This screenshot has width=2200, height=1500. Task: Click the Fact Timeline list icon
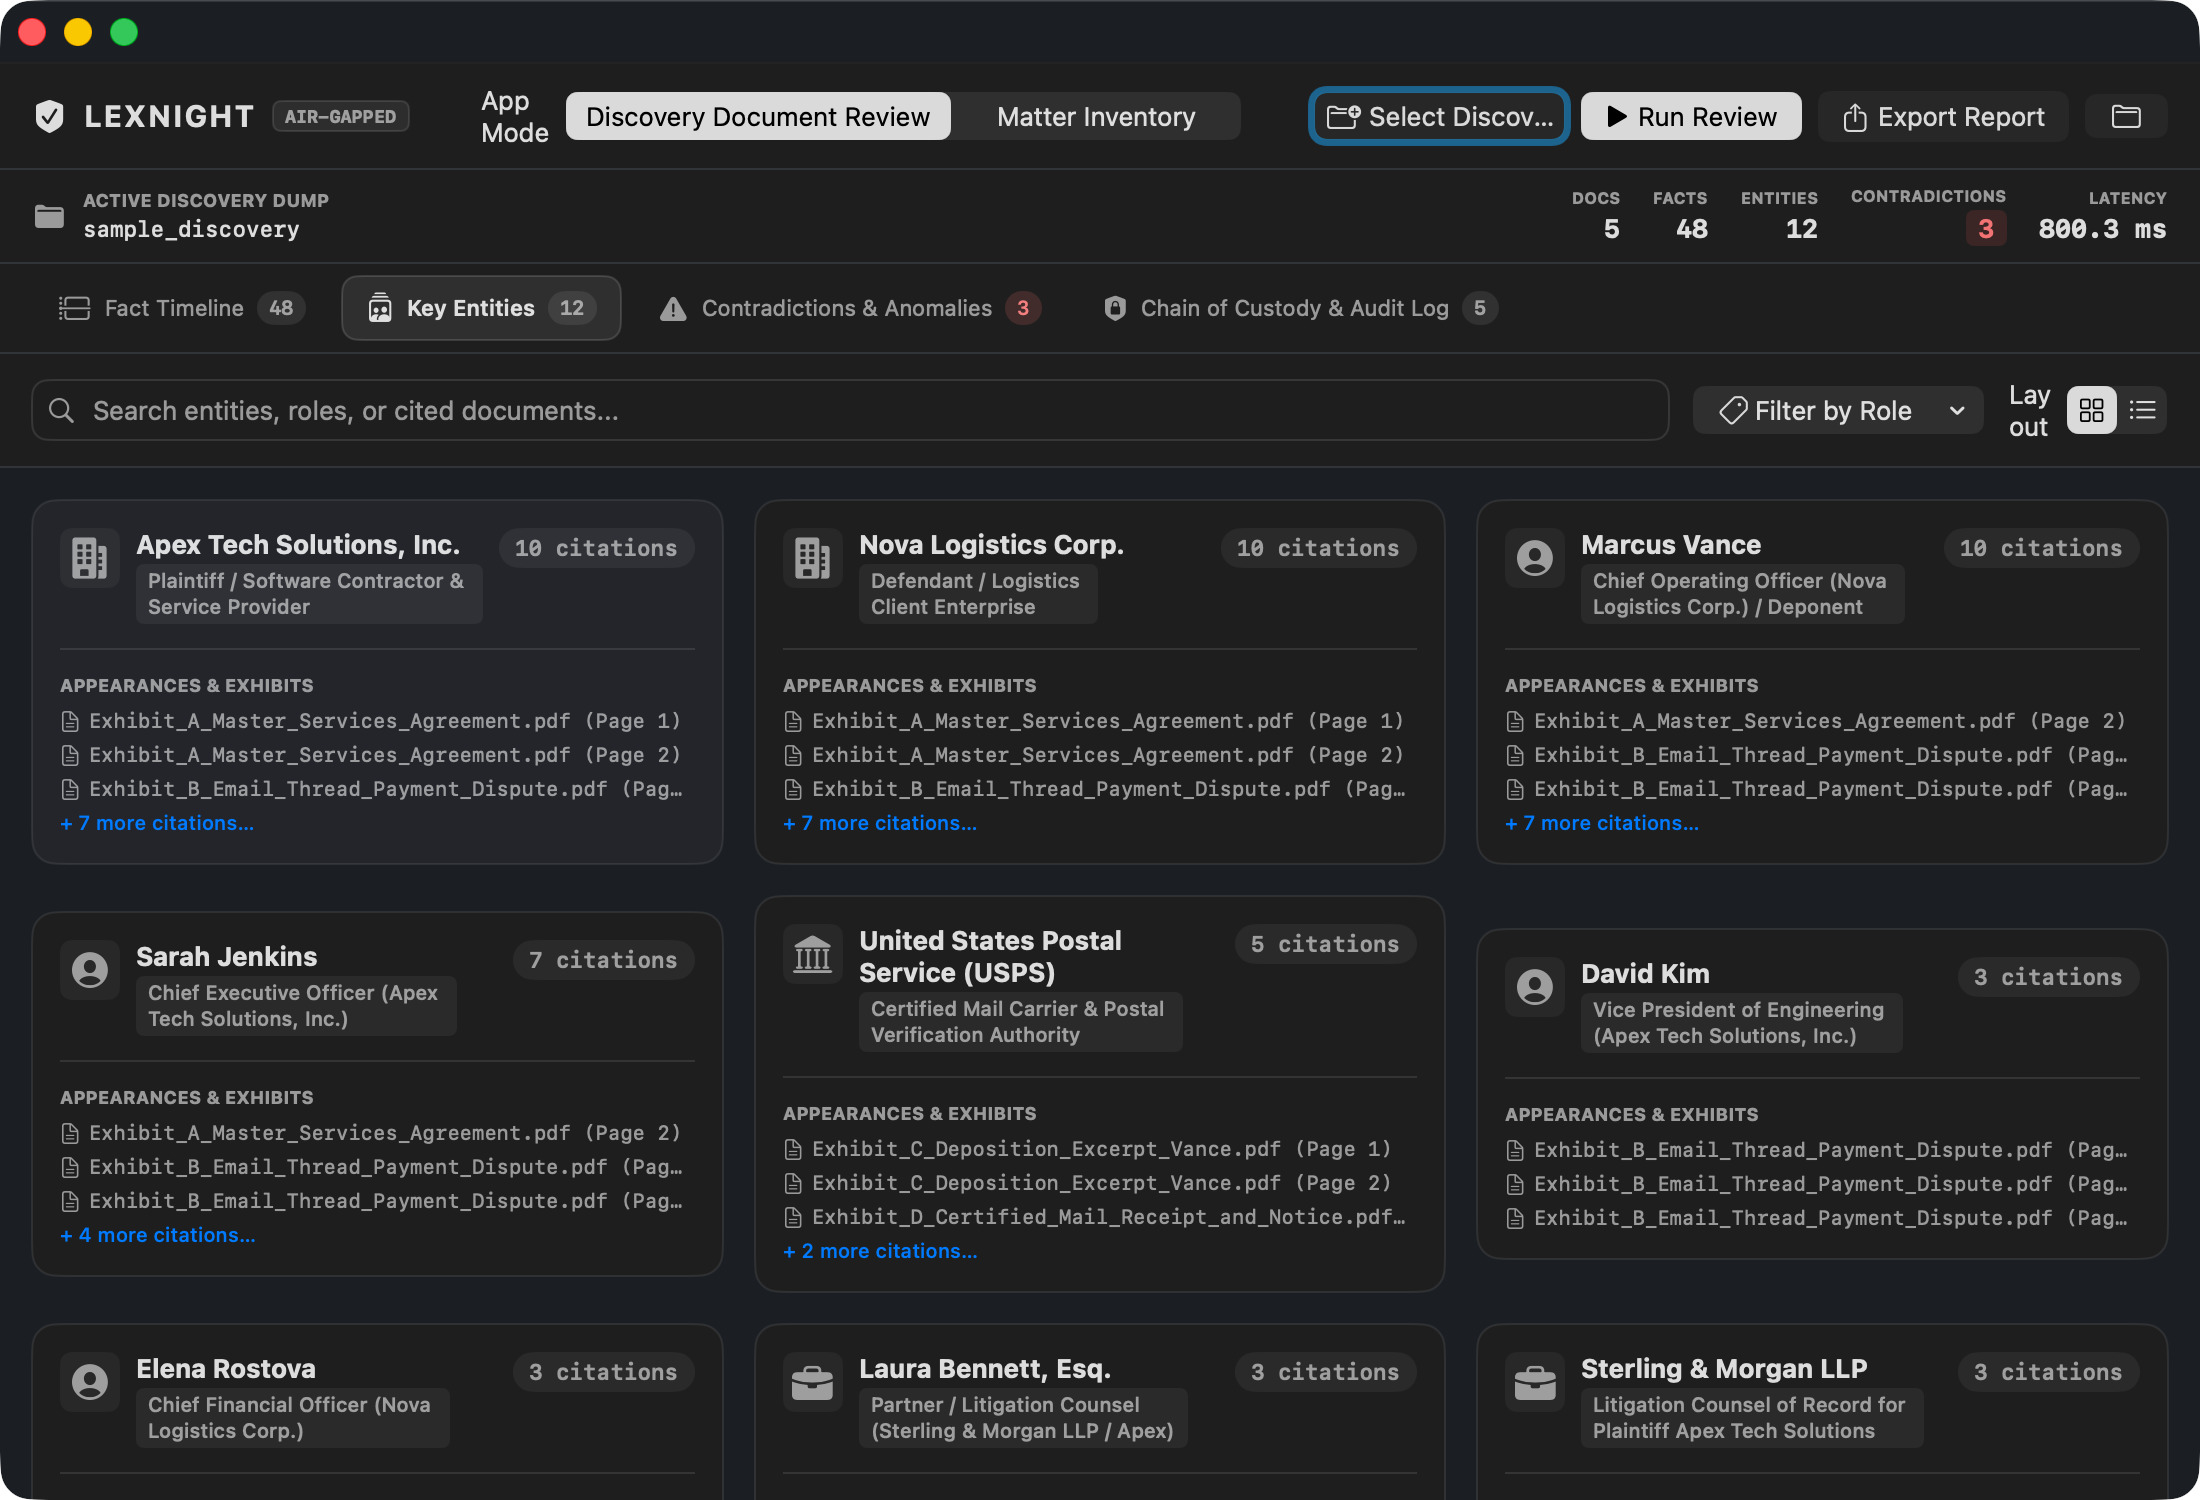click(74, 308)
